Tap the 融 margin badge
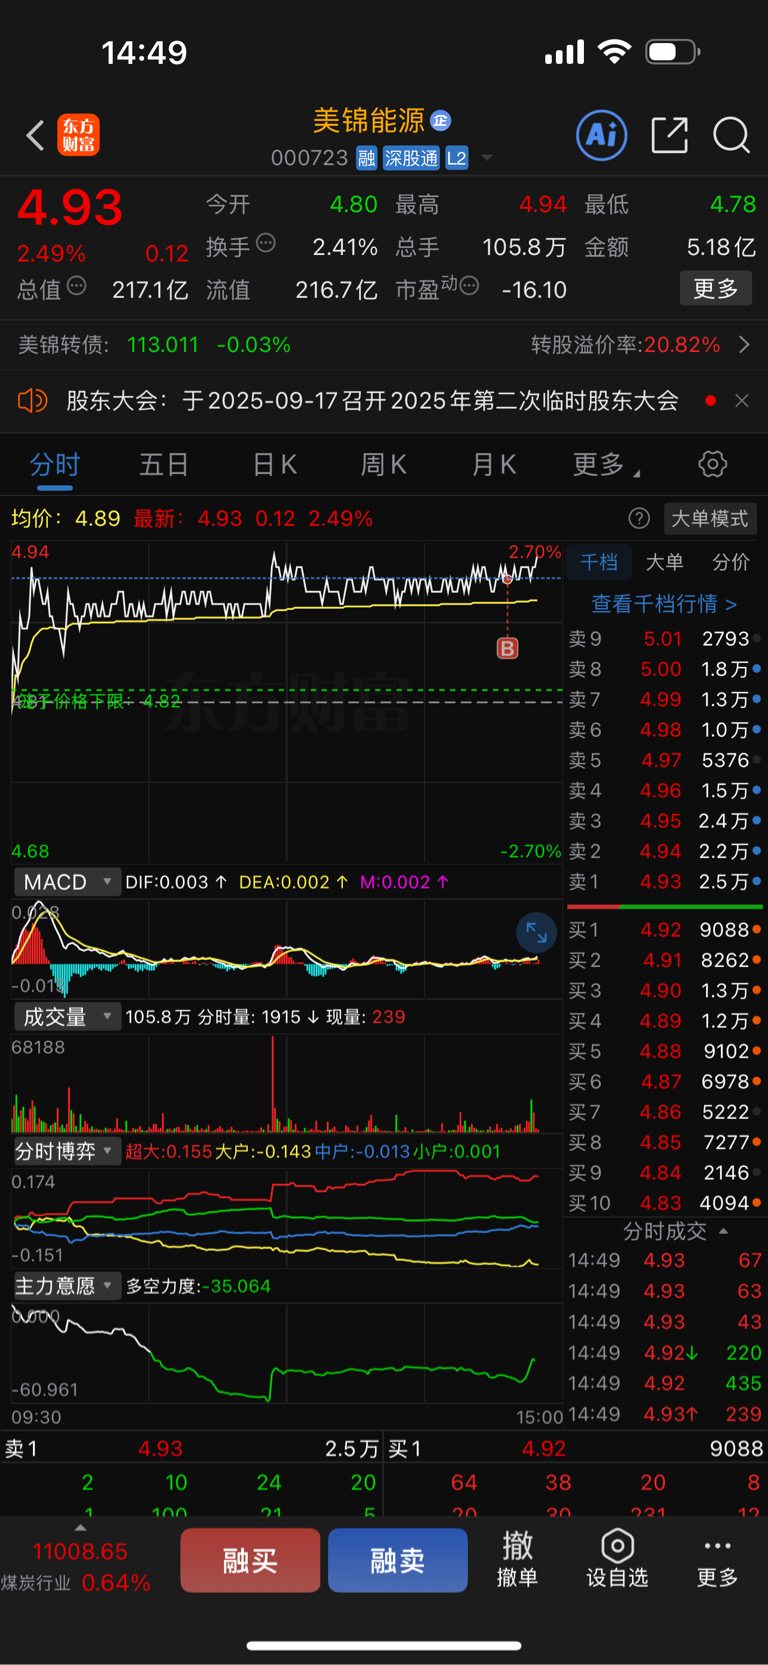This screenshot has height=1665, width=768. coord(366,158)
